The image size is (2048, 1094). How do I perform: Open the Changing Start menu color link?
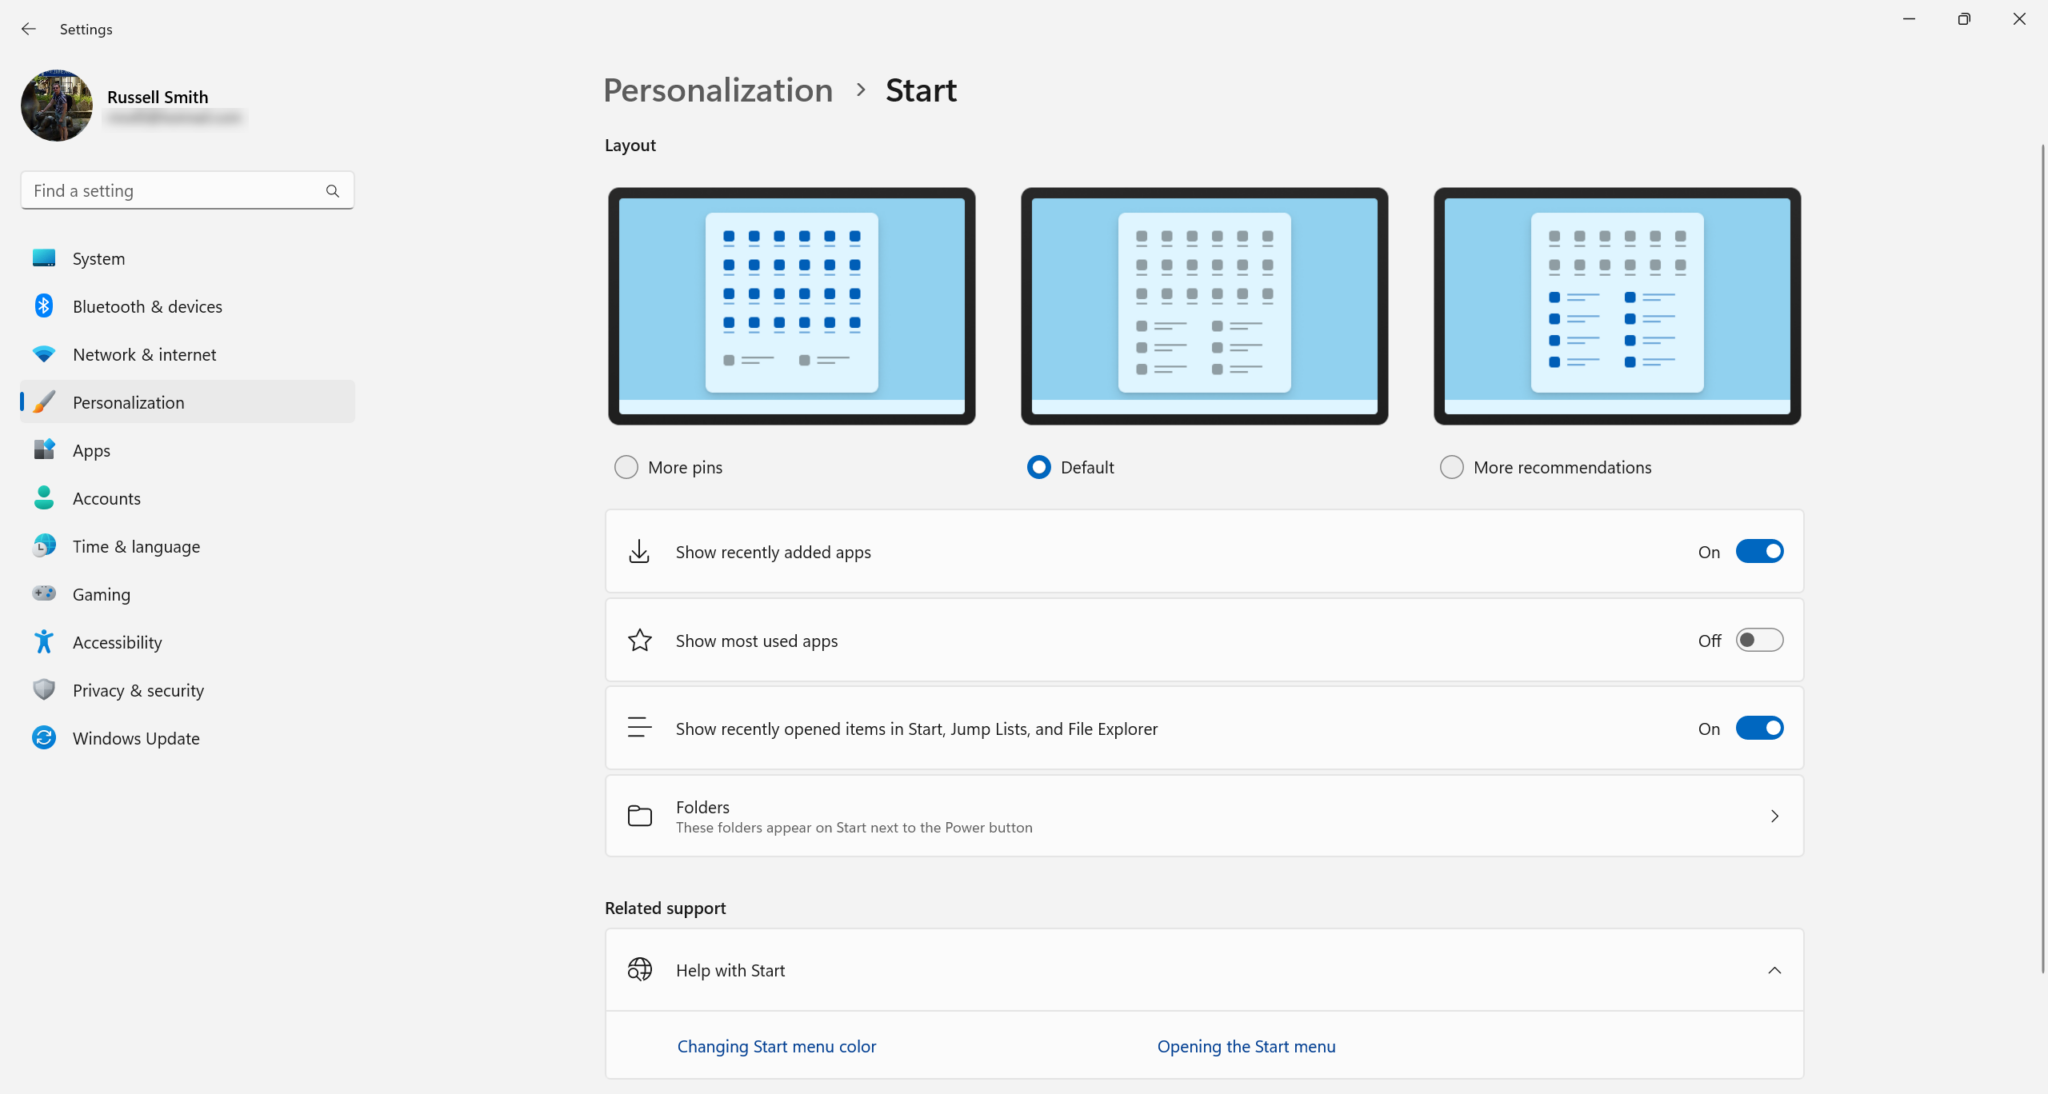pos(776,1045)
